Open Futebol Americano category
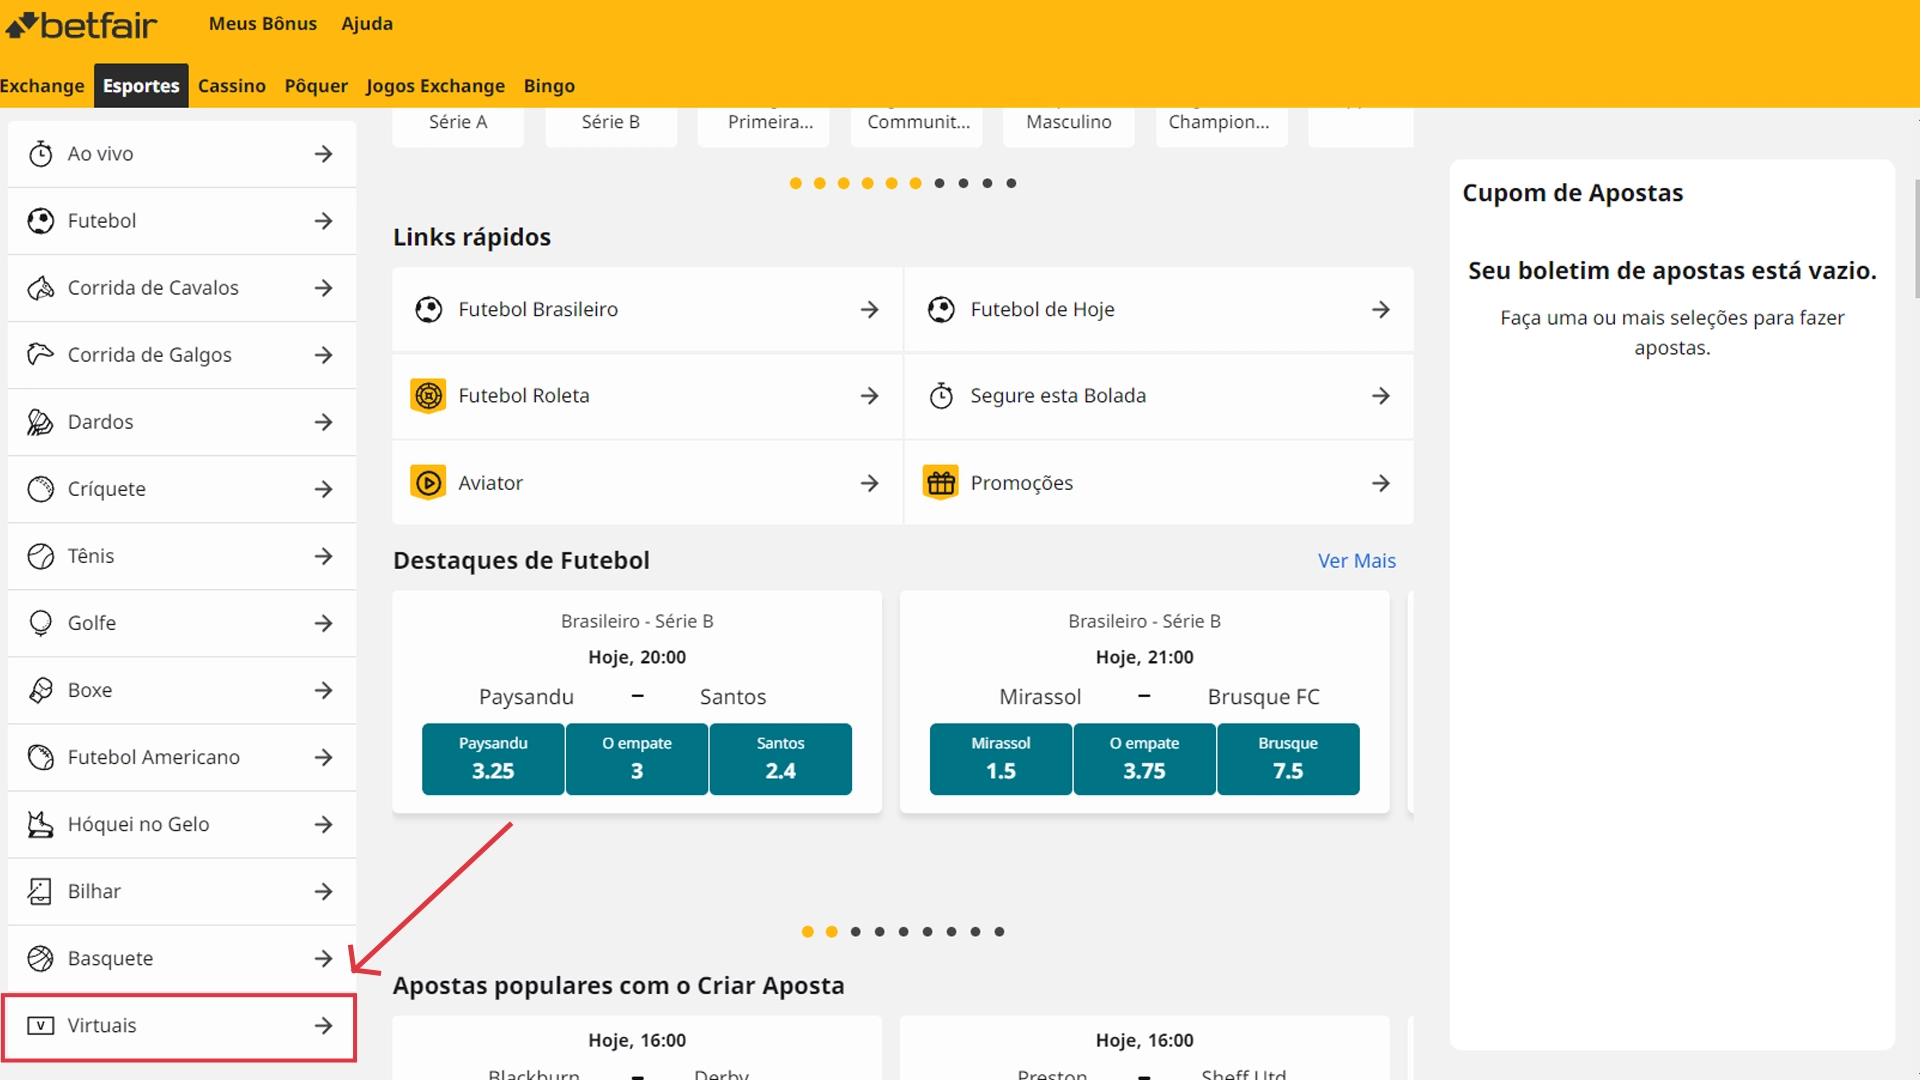This screenshot has width=1920, height=1080. (x=182, y=757)
